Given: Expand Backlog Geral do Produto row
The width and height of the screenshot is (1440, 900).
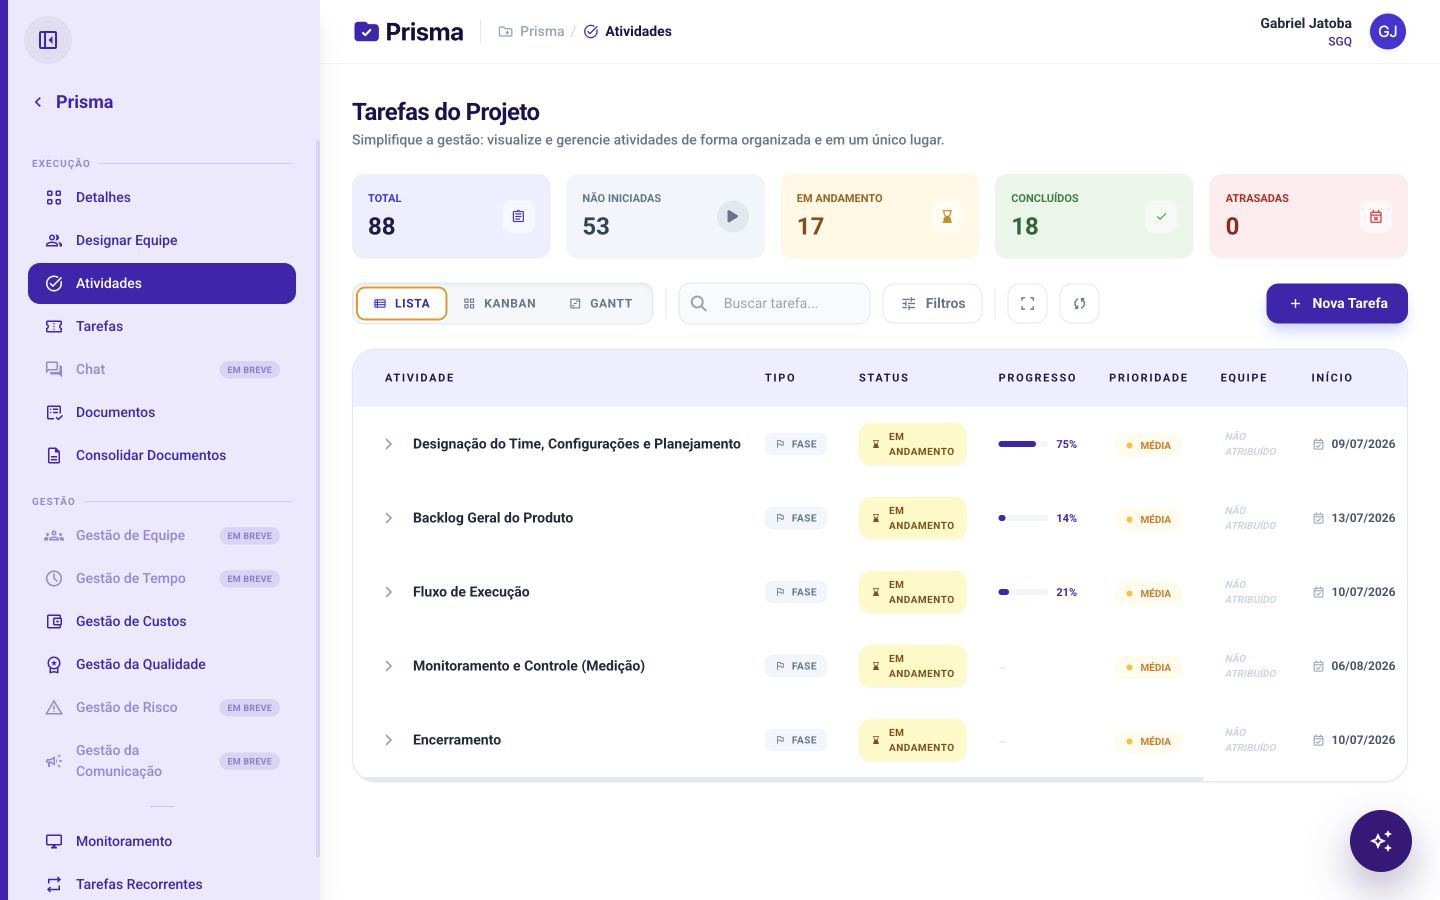Looking at the screenshot, I should (389, 518).
